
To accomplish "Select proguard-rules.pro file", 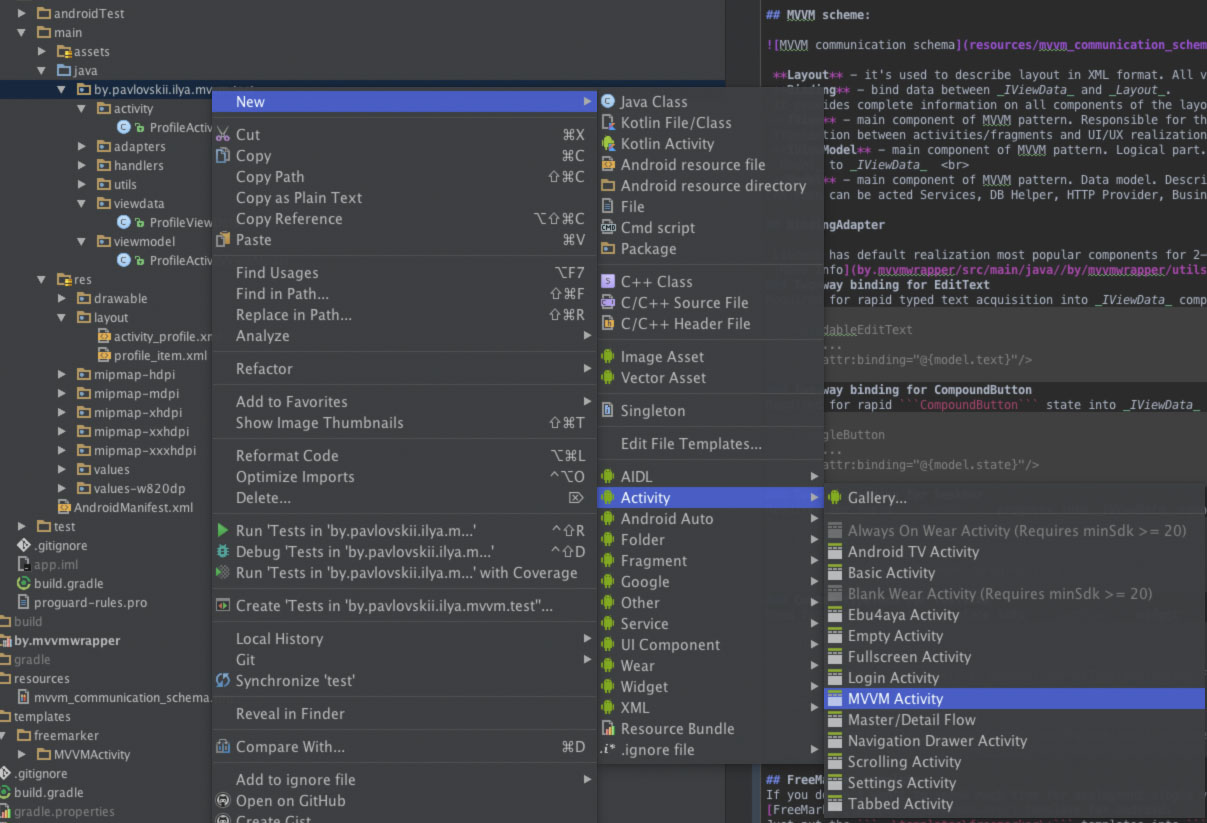I will (x=90, y=602).
